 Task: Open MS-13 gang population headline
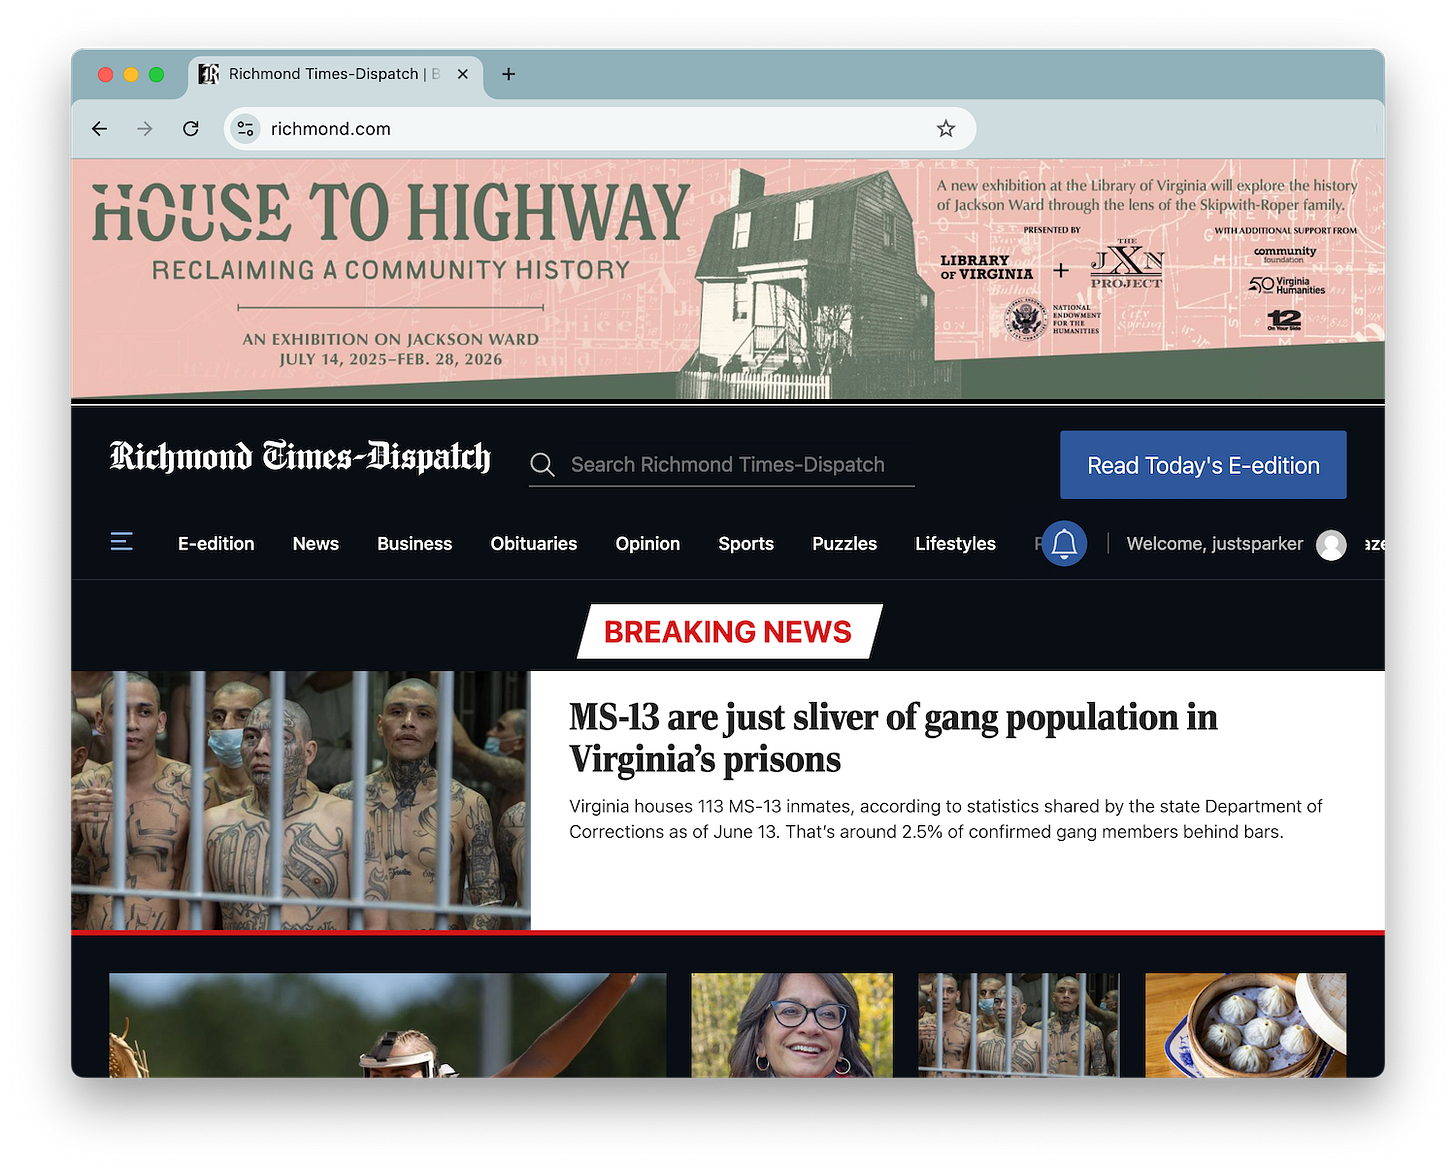[x=893, y=738]
